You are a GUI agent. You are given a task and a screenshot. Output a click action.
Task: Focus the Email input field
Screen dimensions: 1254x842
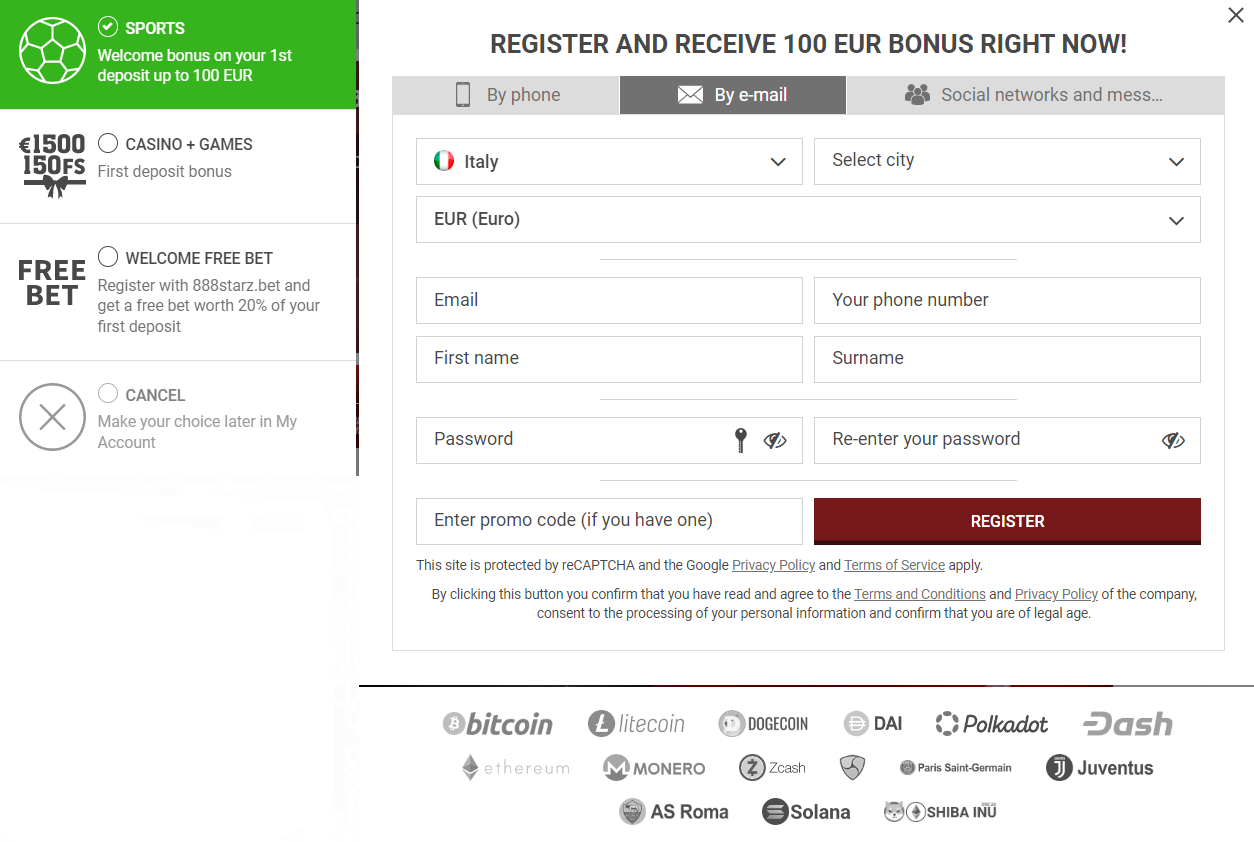pyautogui.click(x=609, y=300)
